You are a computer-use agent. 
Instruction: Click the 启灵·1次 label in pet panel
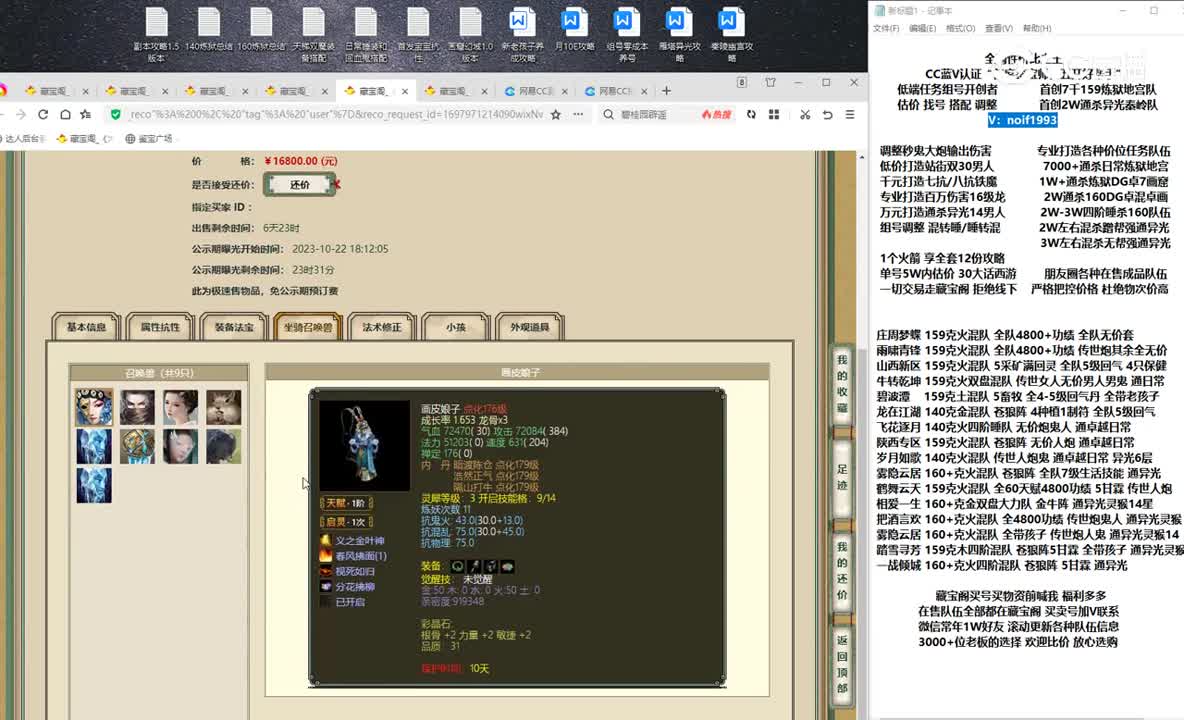pyautogui.click(x=347, y=522)
